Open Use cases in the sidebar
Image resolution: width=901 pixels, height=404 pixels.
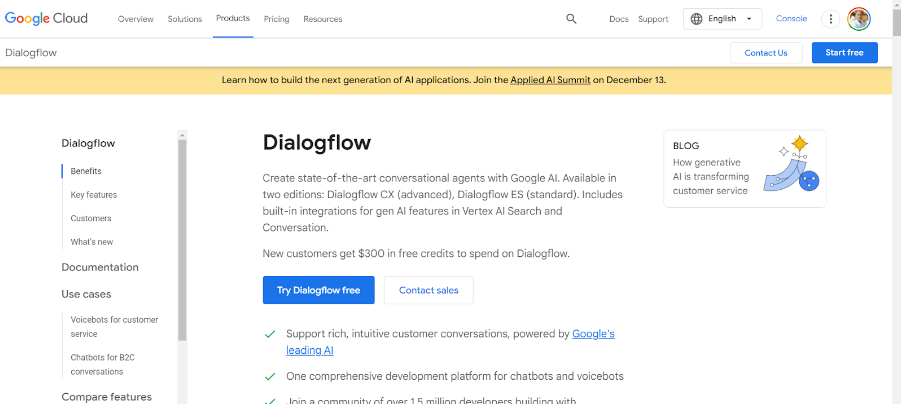(x=86, y=294)
